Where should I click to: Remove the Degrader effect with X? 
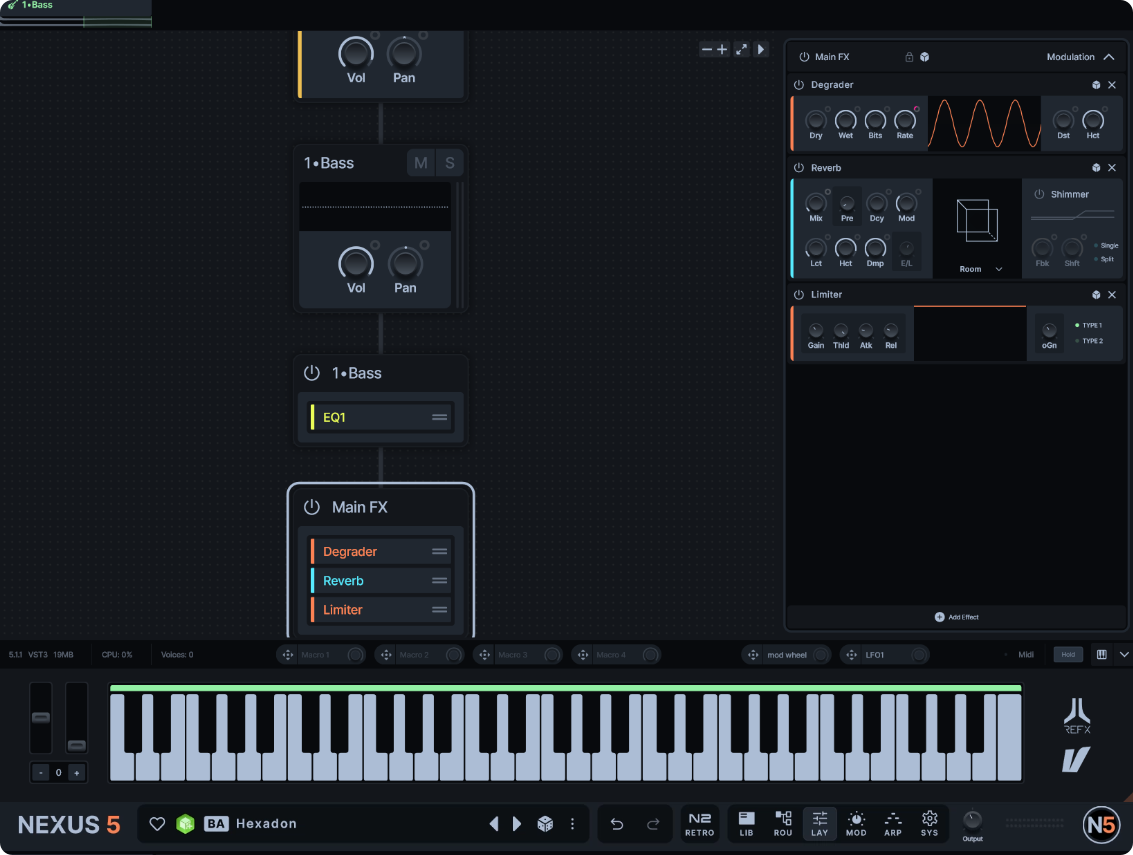click(1112, 85)
